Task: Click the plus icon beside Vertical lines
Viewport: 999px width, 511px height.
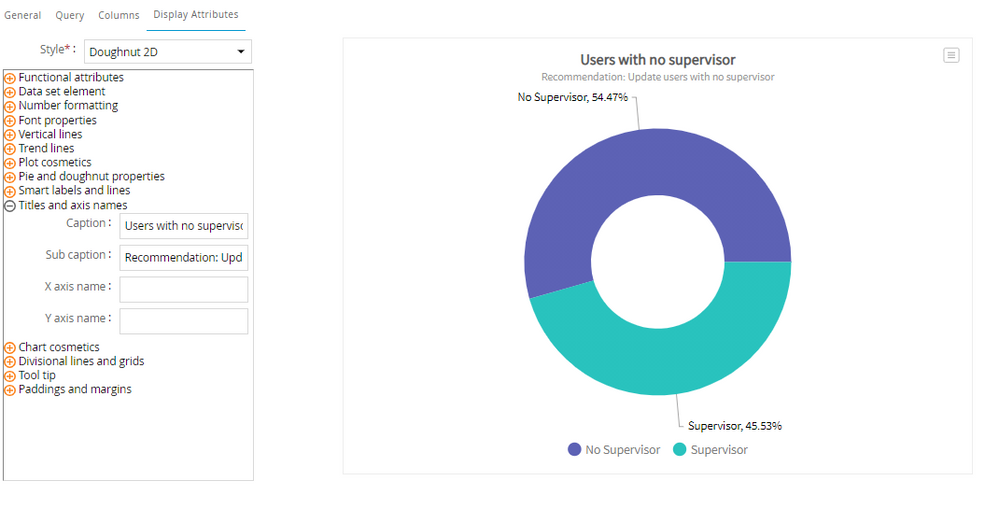Action: pyautogui.click(x=10, y=135)
